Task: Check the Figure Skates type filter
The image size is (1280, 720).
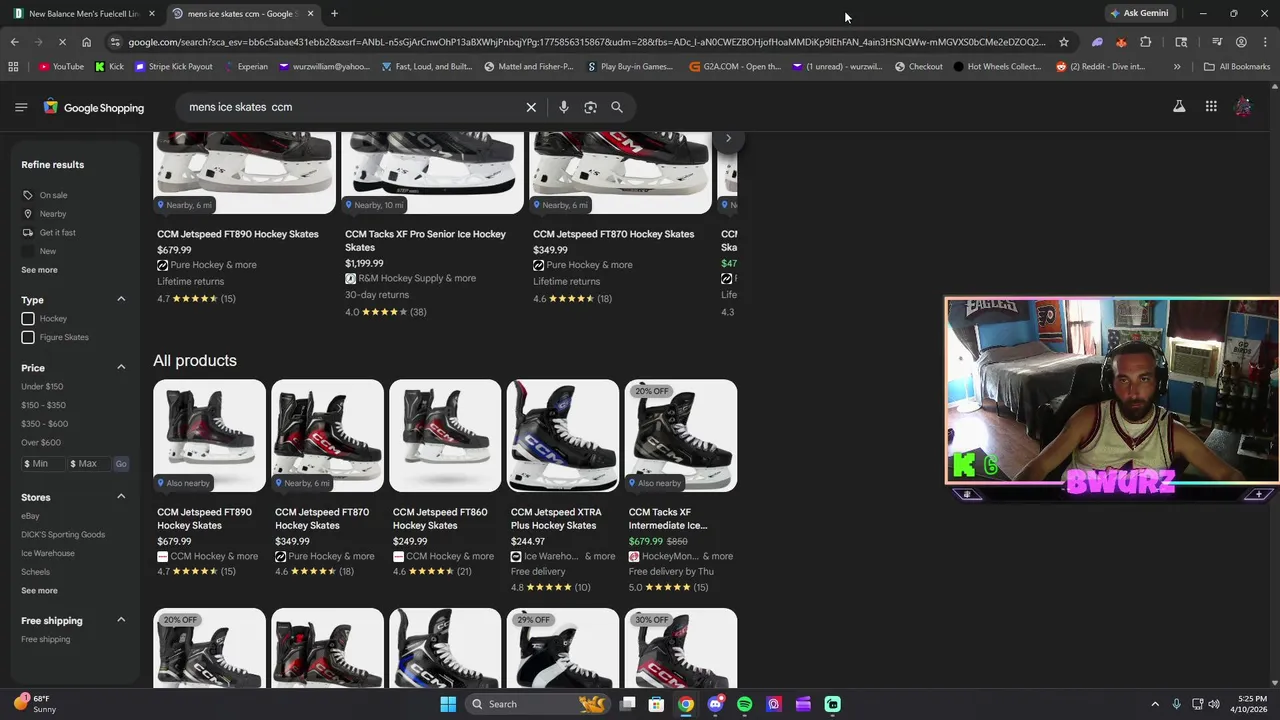Action: coord(28,337)
